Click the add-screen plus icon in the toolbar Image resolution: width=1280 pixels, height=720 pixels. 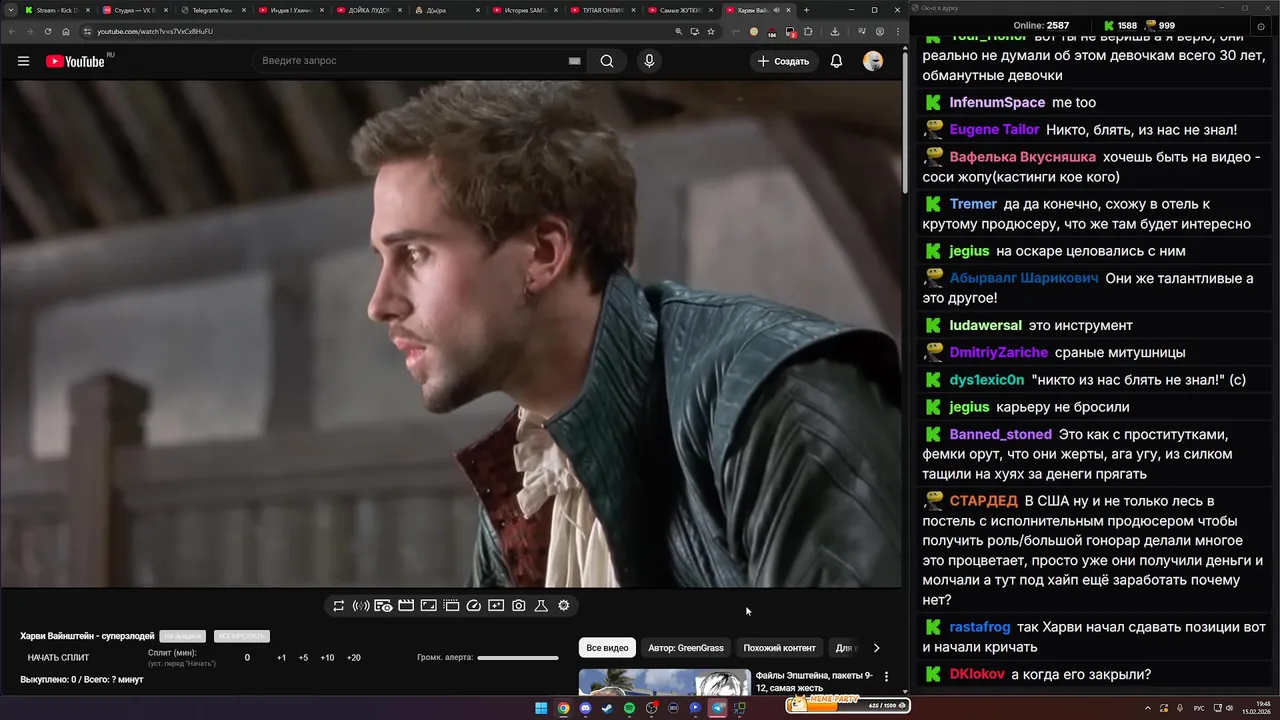496,606
